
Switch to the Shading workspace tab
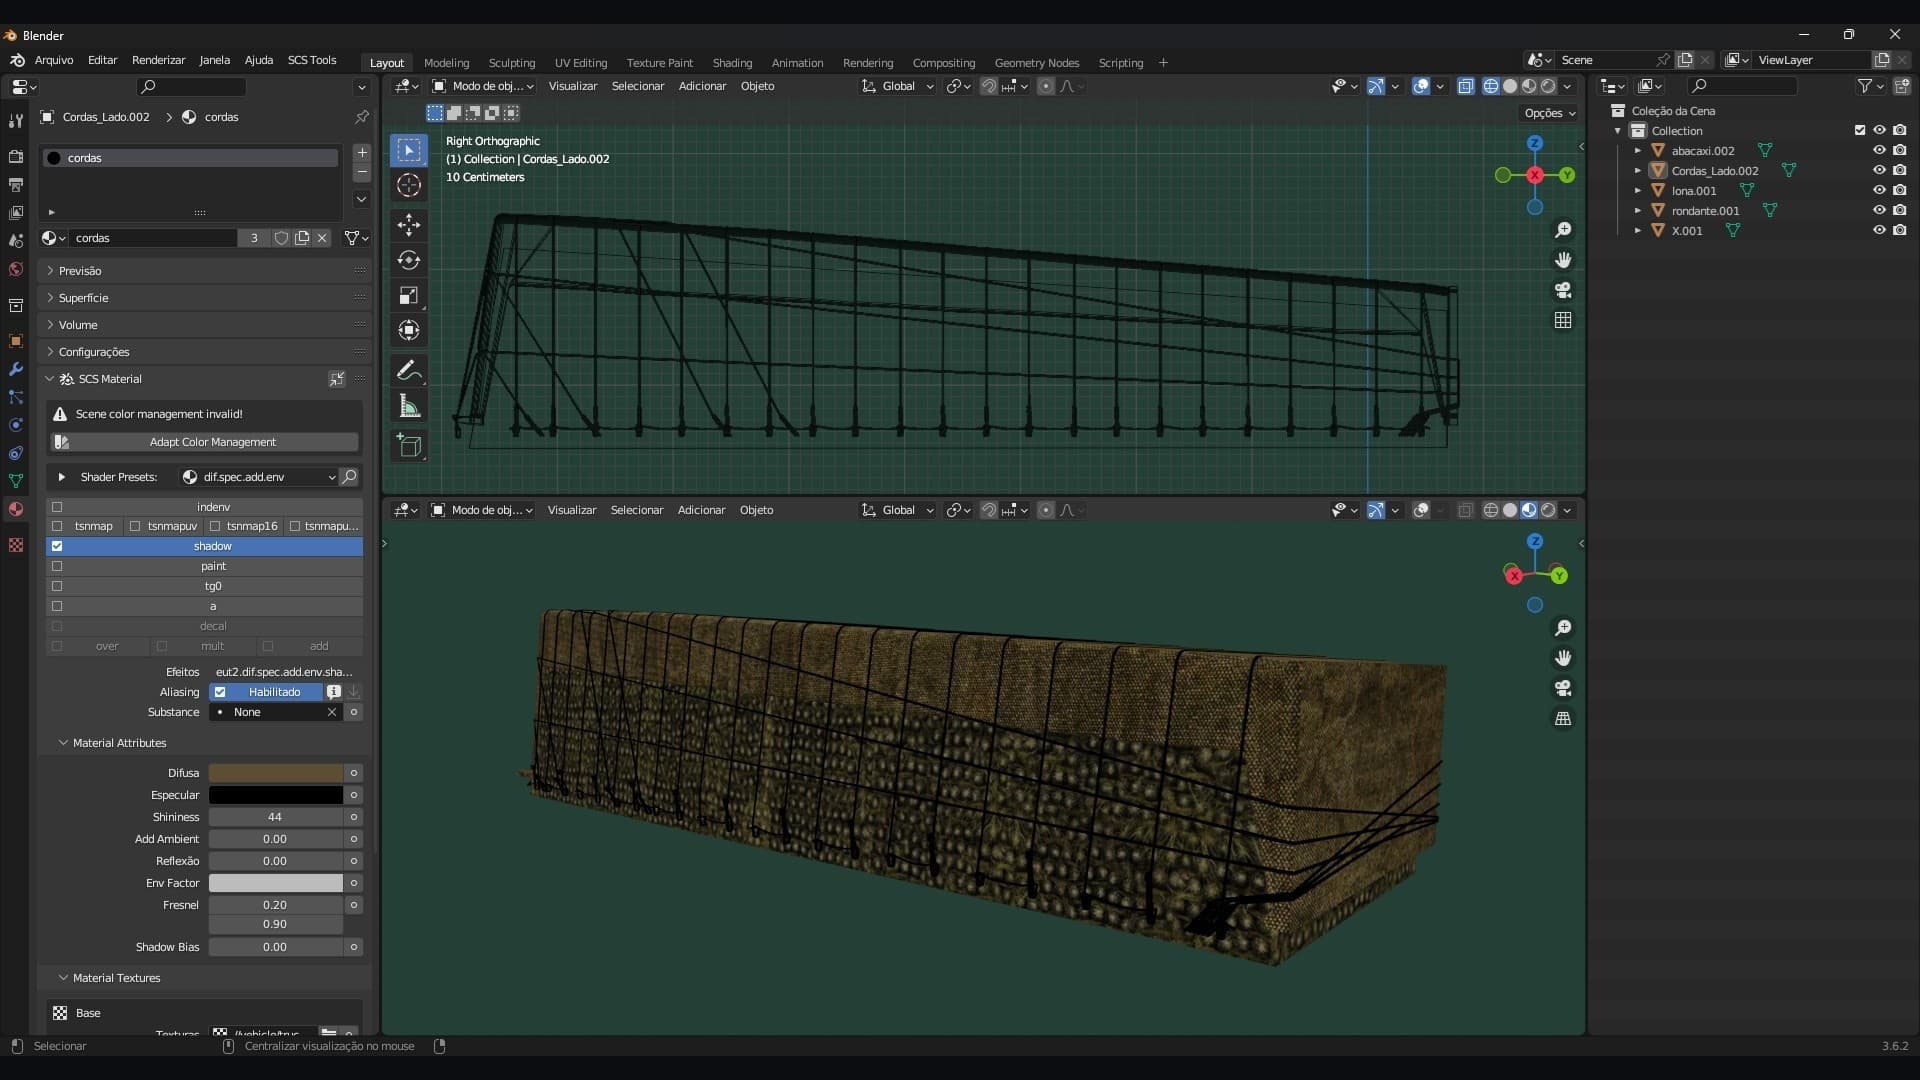[732, 62]
